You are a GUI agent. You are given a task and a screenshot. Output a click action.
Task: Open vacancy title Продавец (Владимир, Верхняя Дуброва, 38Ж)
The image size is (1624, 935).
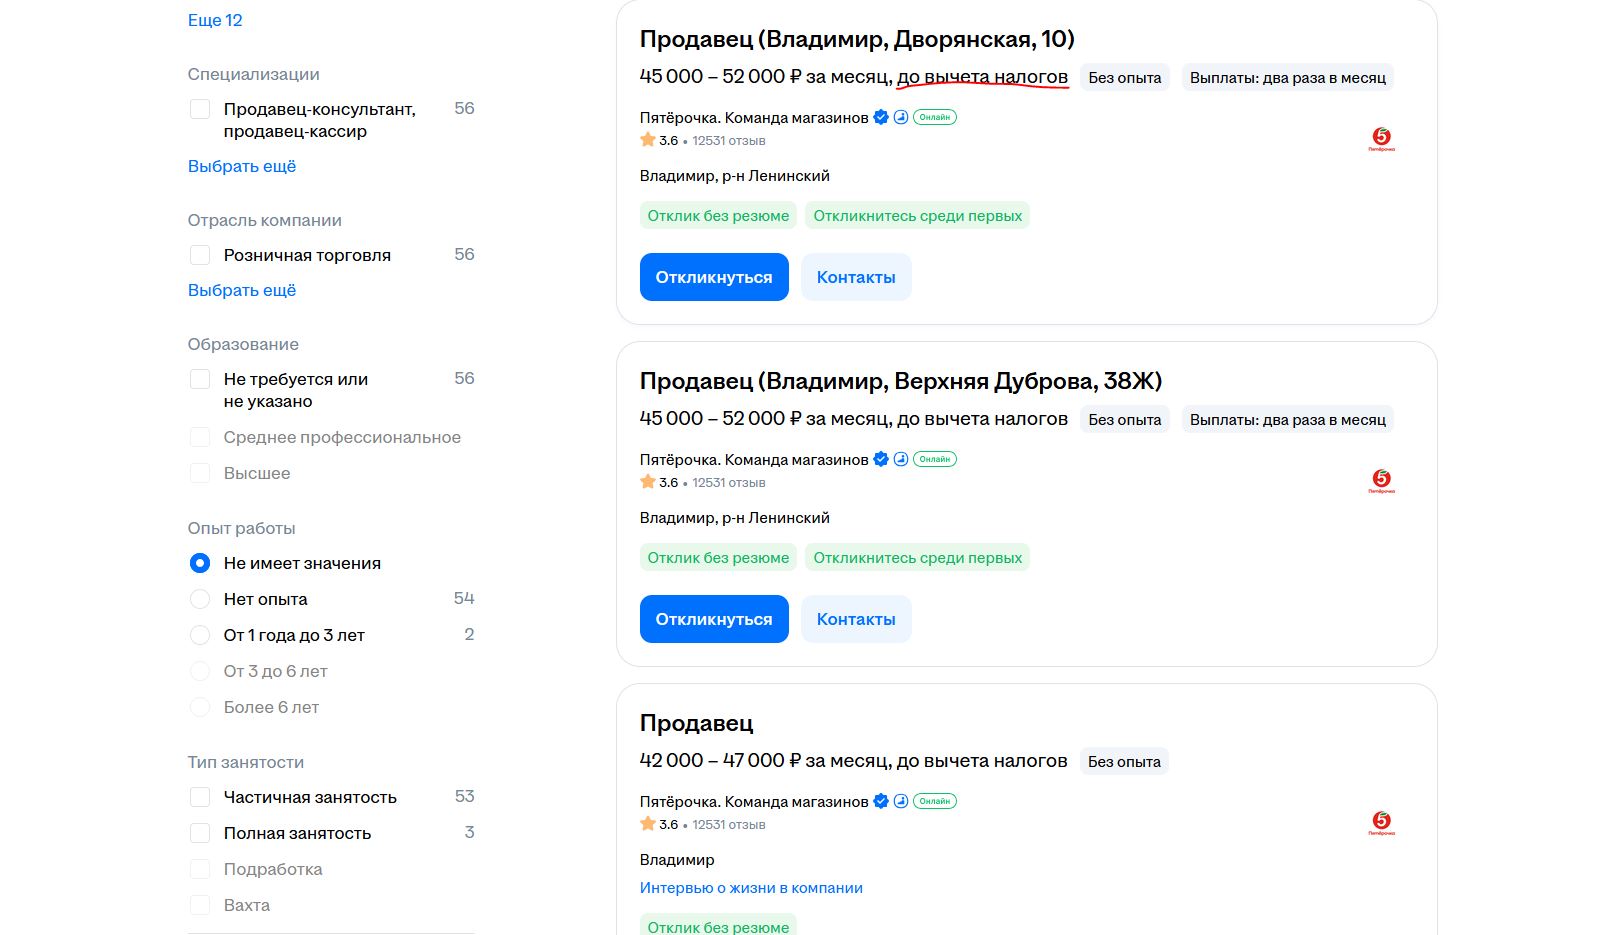(900, 381)
